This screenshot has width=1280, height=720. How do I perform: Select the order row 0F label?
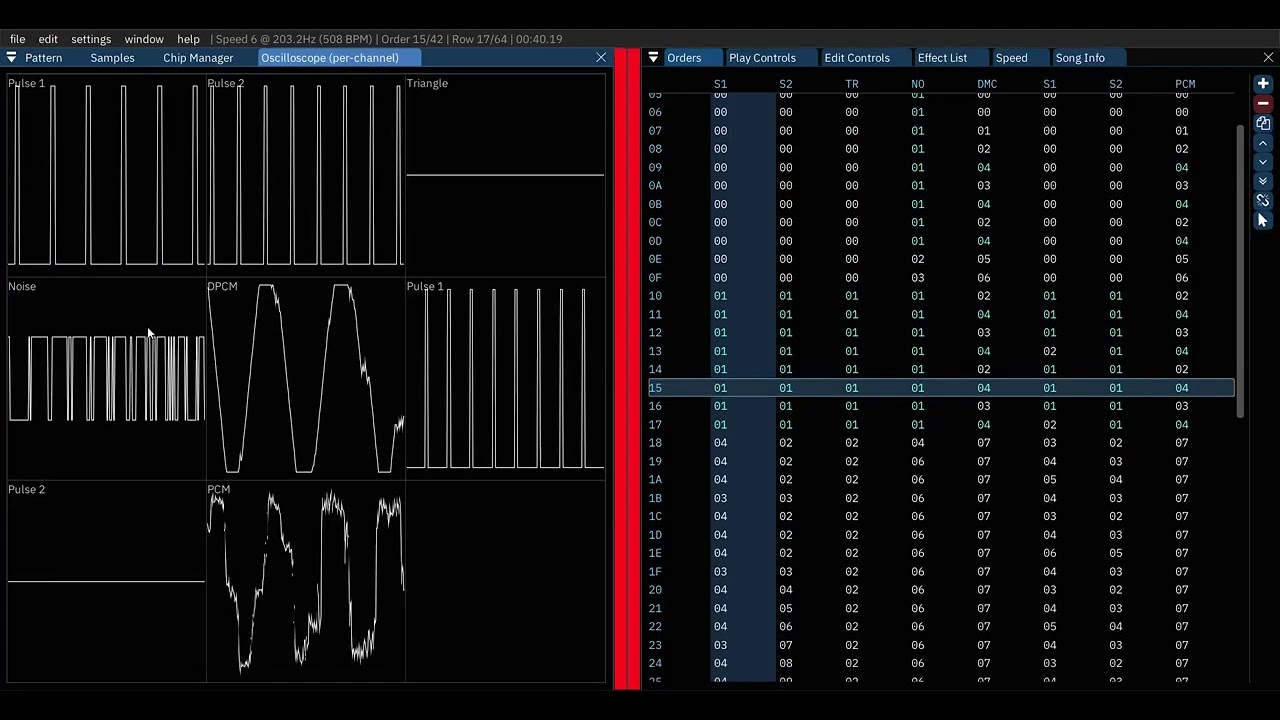pos(655,278)
